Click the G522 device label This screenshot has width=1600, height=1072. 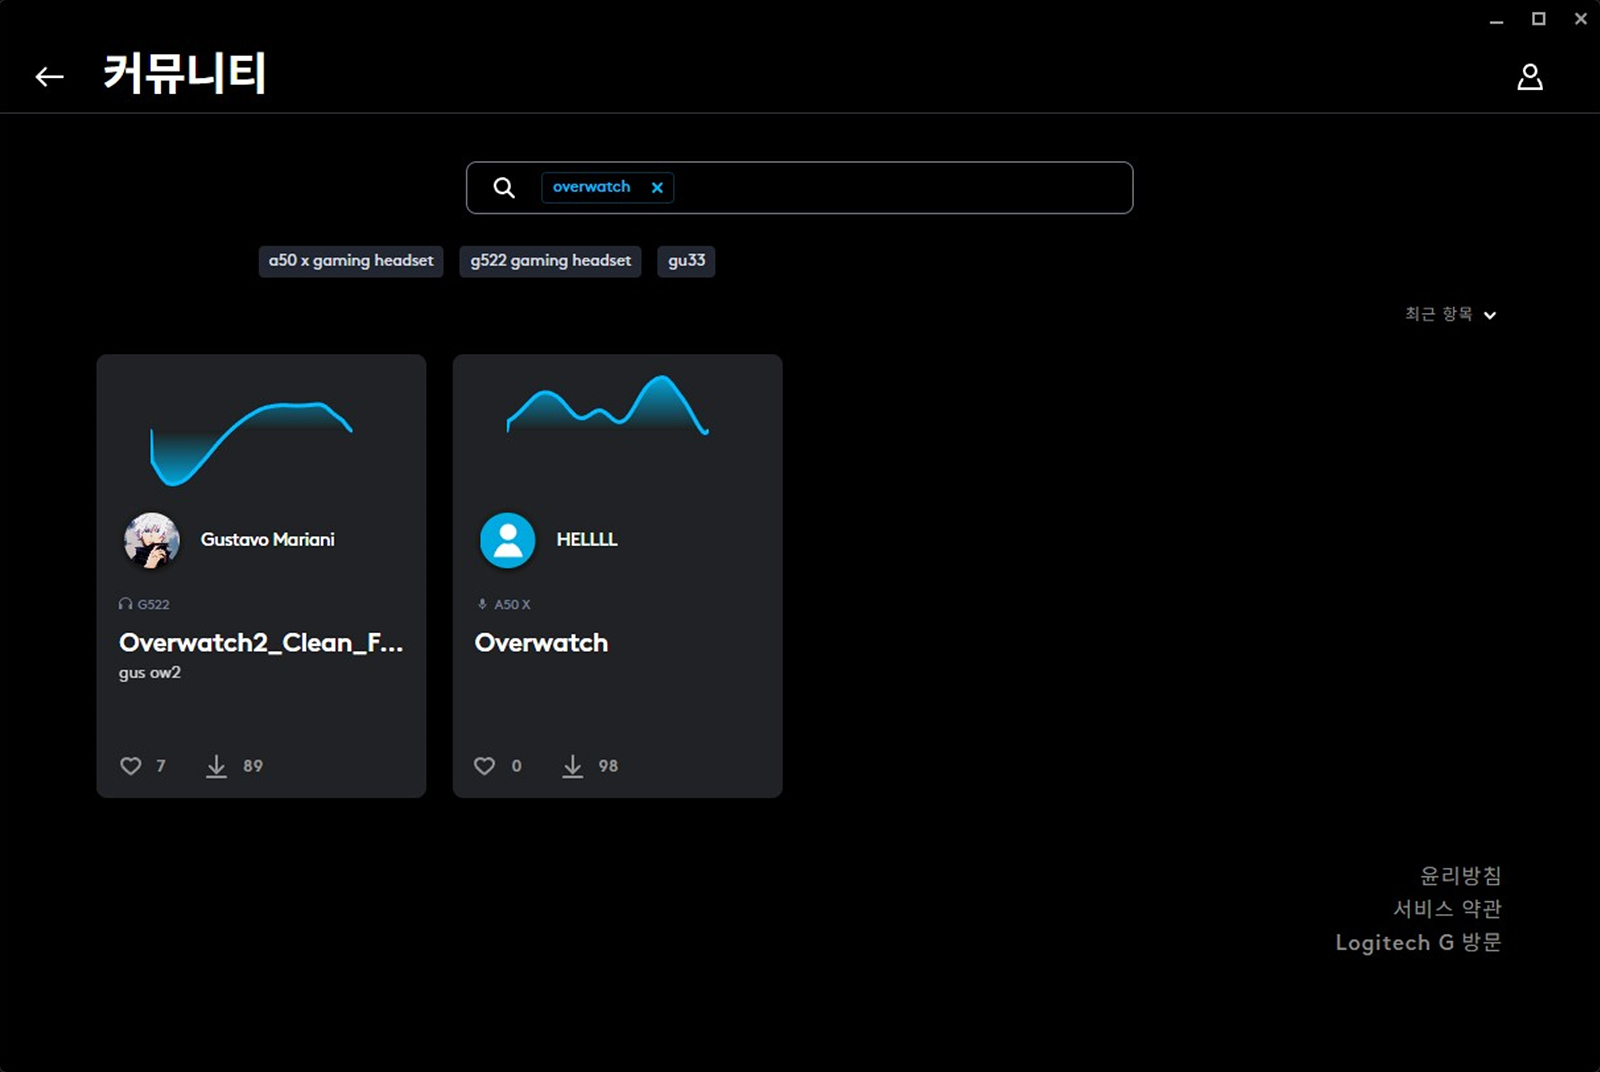pos(154,604)
